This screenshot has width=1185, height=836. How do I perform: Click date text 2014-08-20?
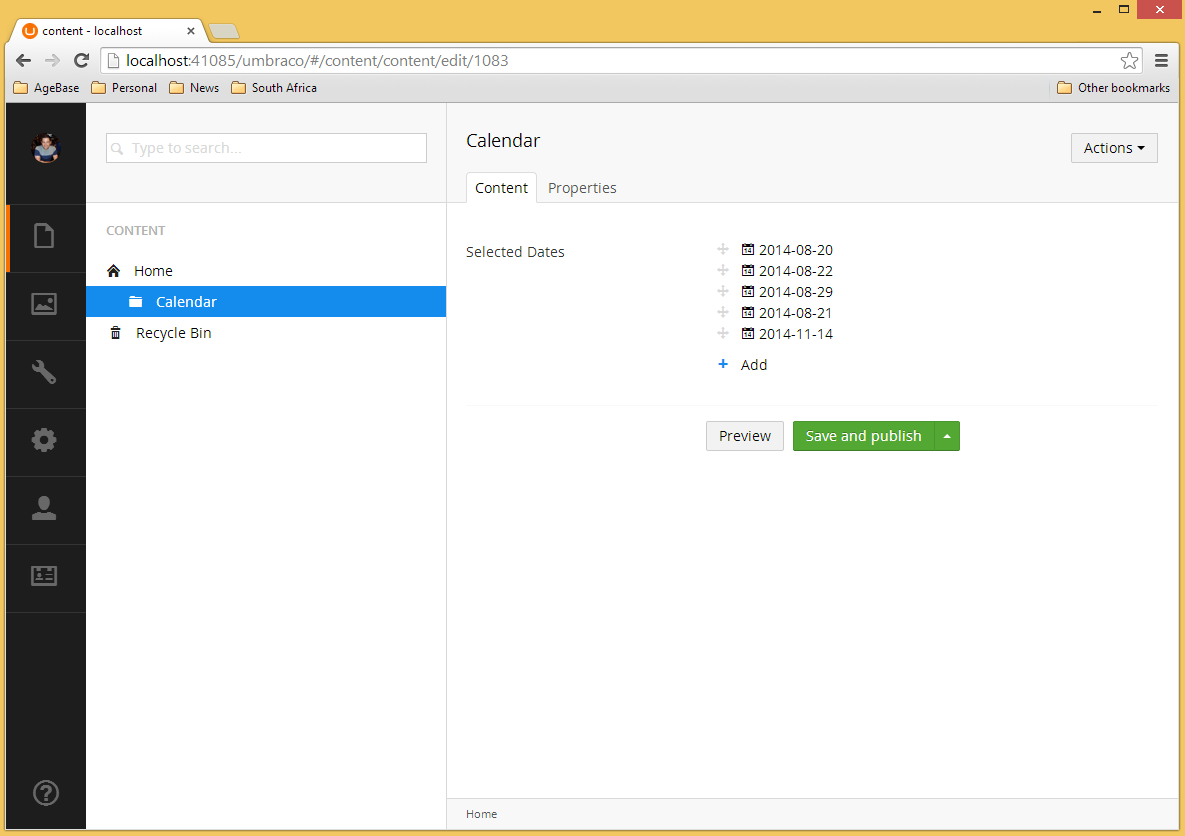pos(796,250)
